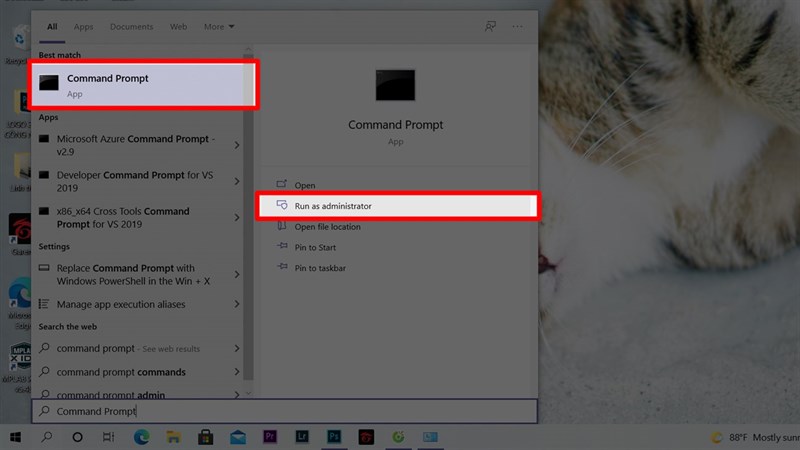Open Adobe Lightroom from the taskbar
800x450 pixels.
(x=302, y=437)
